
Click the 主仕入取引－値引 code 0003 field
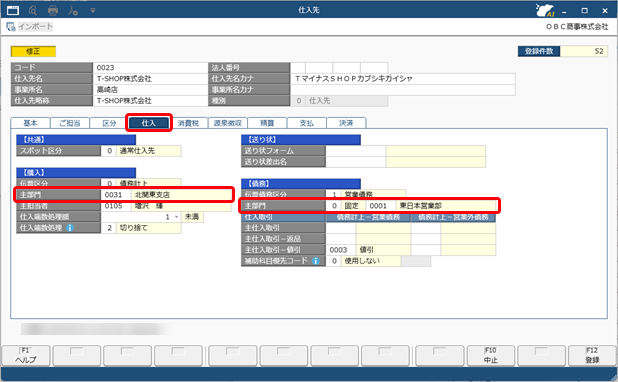click(x=341, y=250)
